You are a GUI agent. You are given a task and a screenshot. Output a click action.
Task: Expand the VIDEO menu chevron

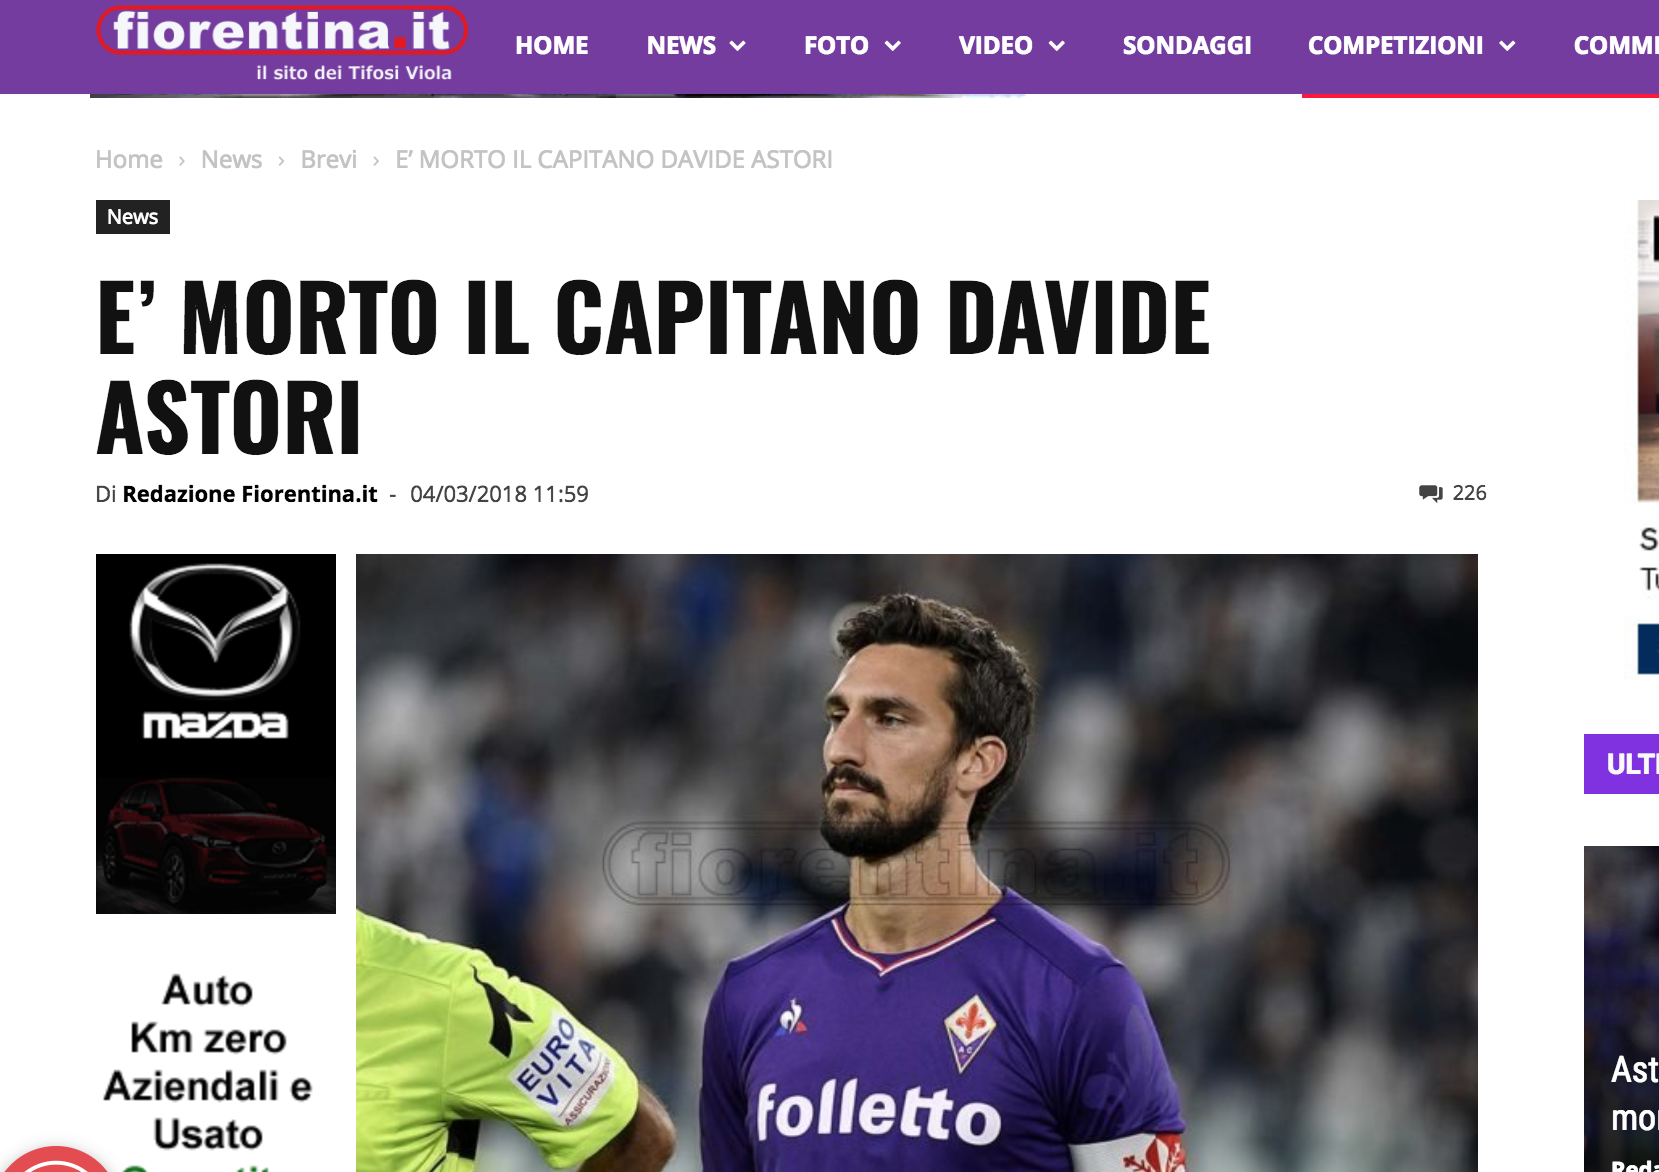(1056, 46)
